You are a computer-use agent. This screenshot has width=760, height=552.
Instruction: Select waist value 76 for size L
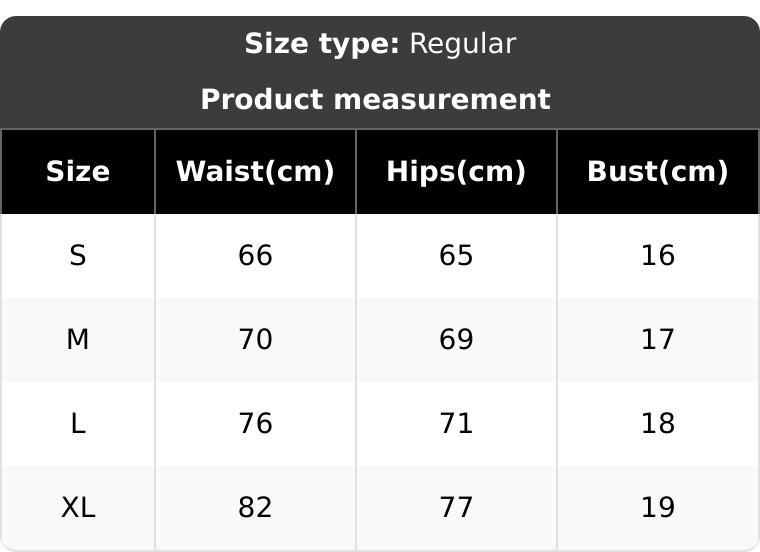pos(255,424)
